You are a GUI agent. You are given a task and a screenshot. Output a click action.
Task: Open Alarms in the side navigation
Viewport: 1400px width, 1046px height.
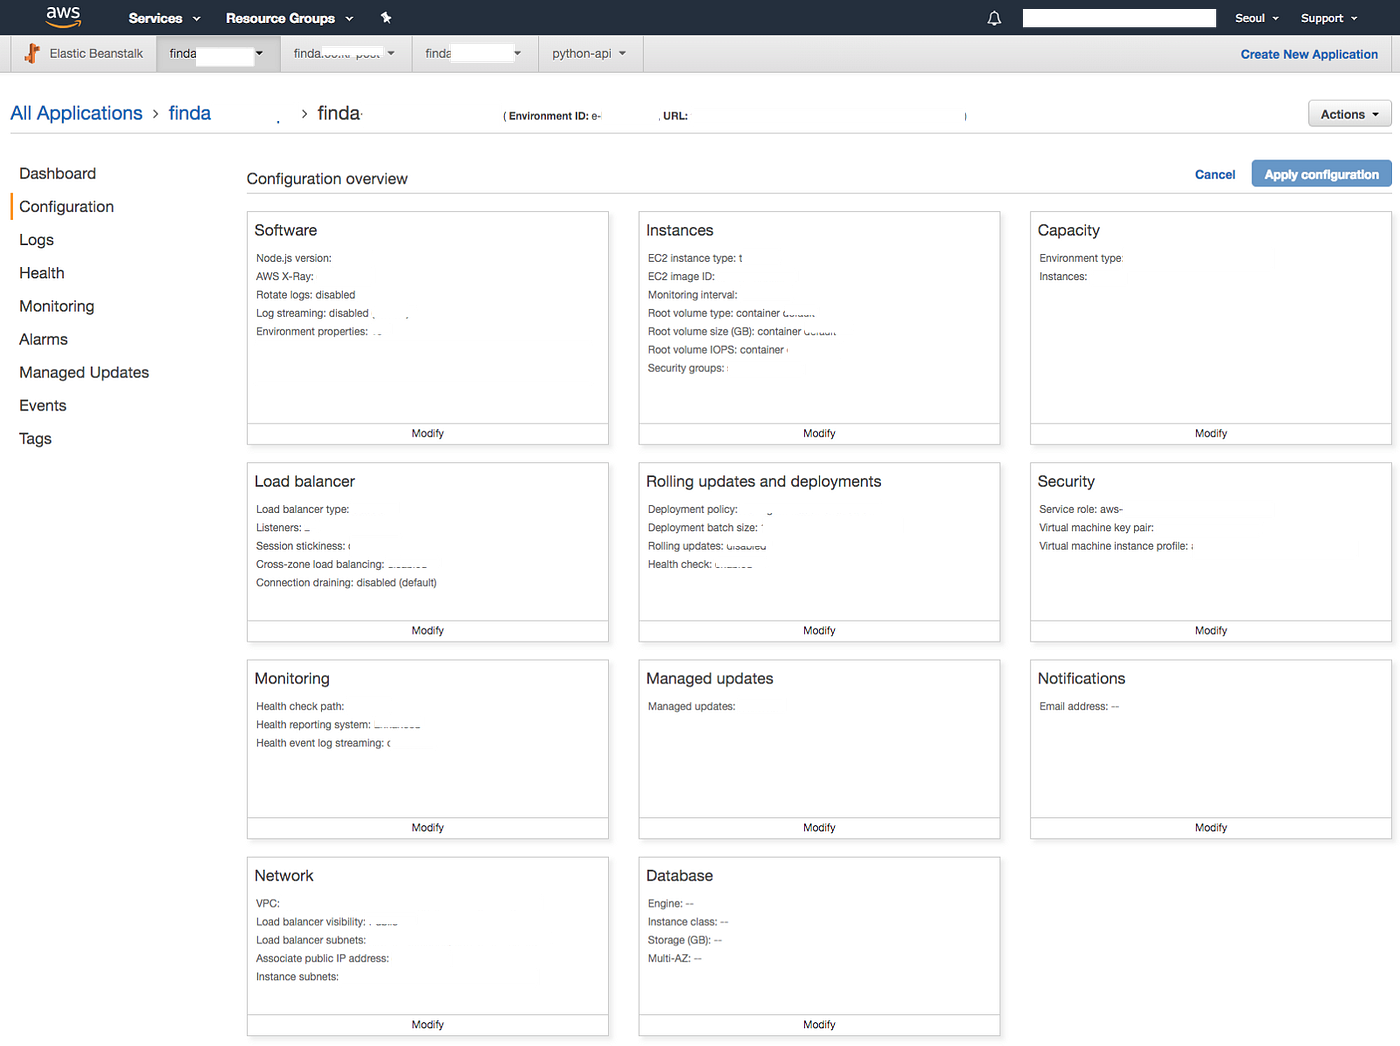[44, 339]
